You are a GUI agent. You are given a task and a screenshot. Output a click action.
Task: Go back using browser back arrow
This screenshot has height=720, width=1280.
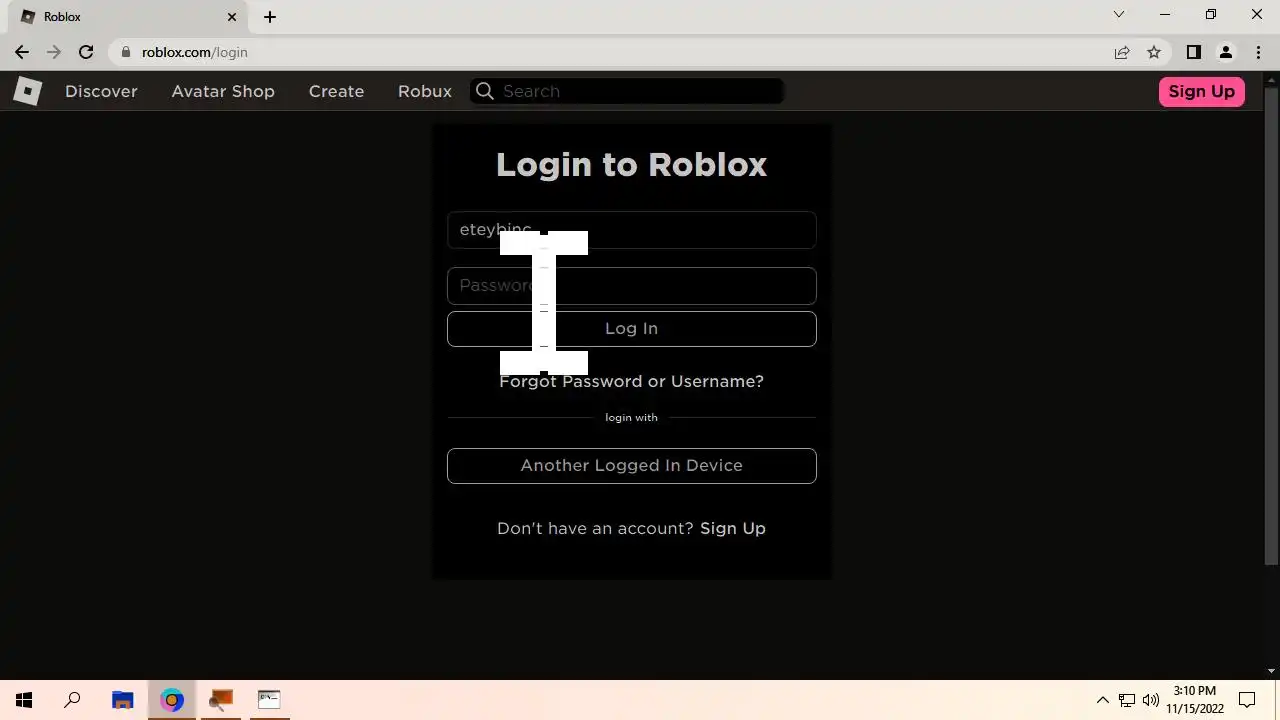(22, 52)
